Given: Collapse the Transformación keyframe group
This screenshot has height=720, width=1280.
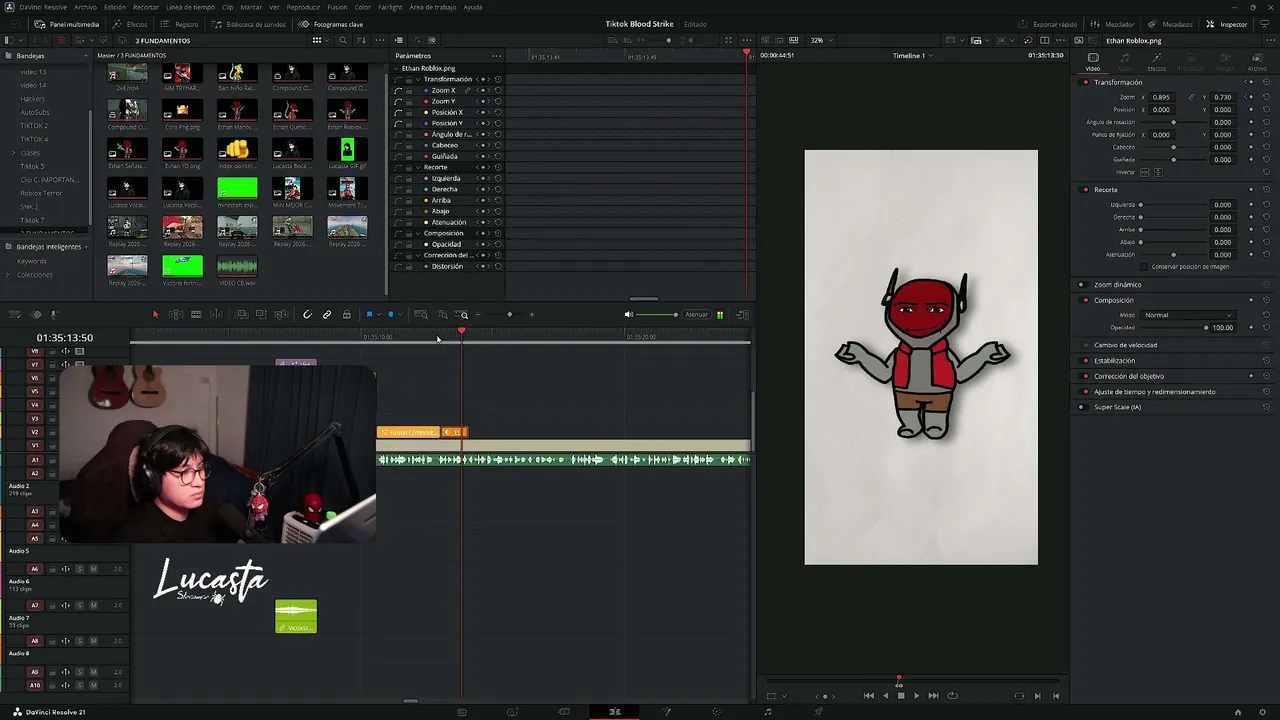Looking at the screenshot, I should coord(418,79).
